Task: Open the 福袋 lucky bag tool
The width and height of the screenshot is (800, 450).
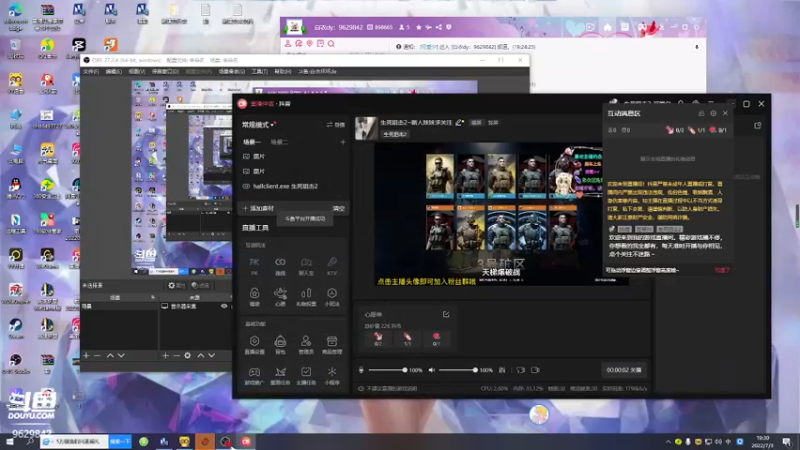Action: click(254, 297)
